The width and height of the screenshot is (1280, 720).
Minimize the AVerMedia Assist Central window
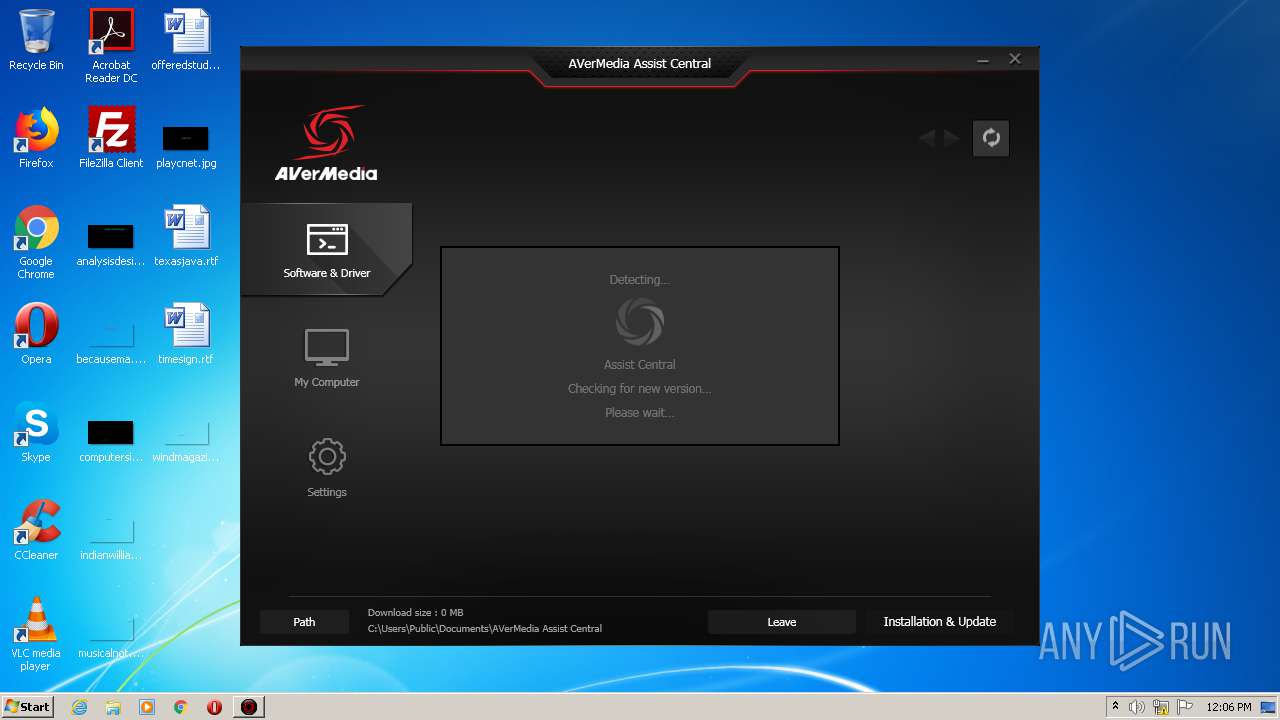[983, 60]
